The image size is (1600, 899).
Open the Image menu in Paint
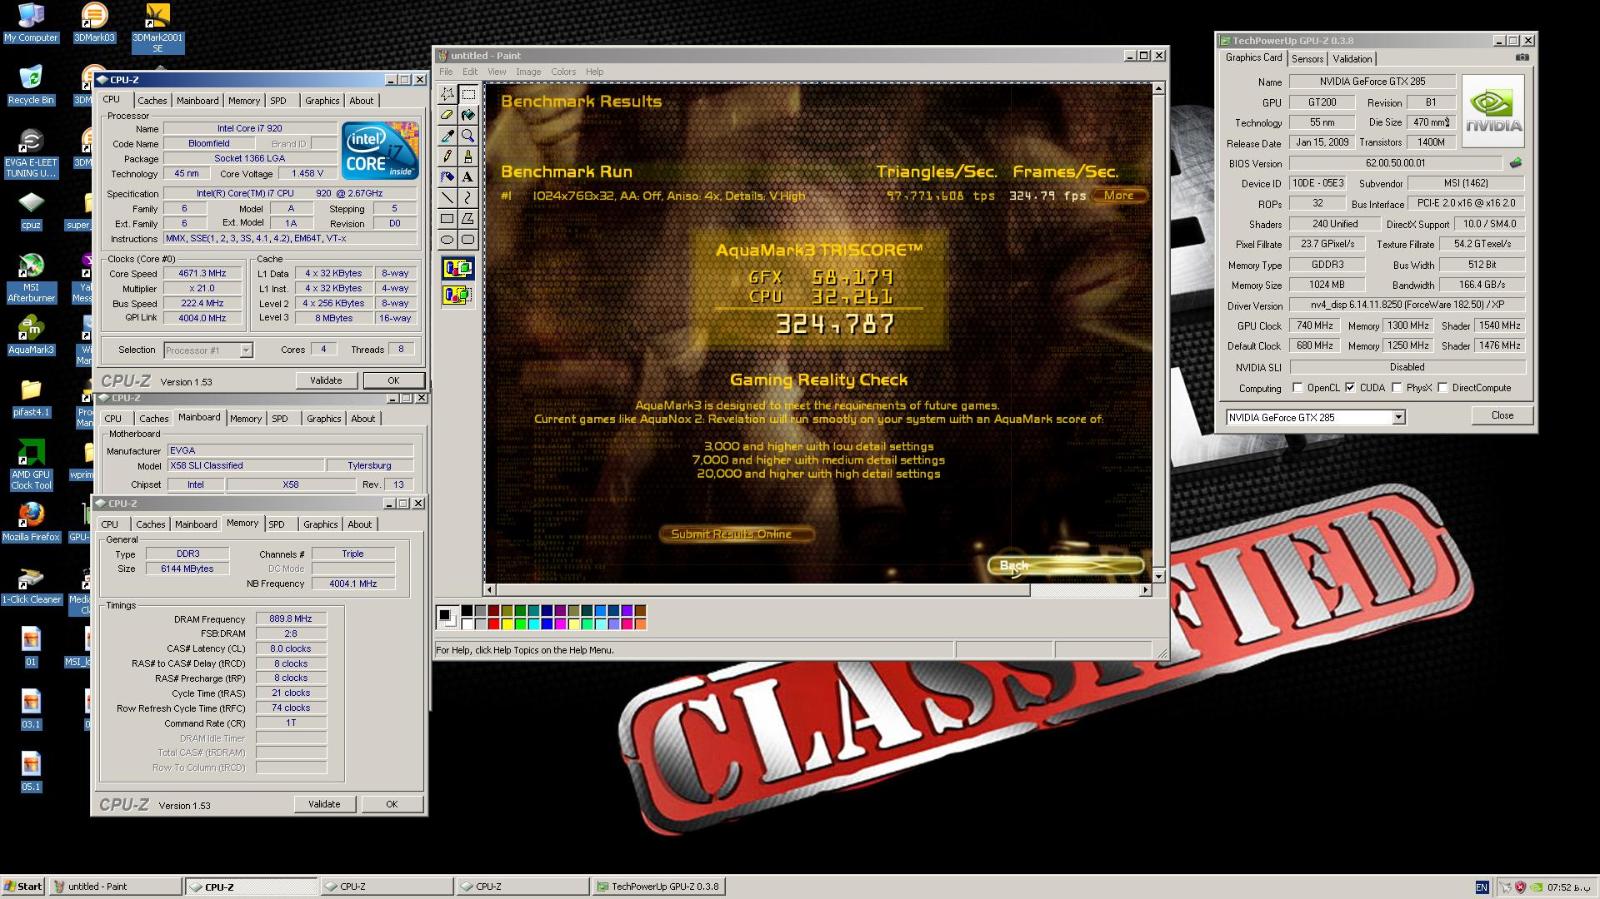click(x=528, y=72)
